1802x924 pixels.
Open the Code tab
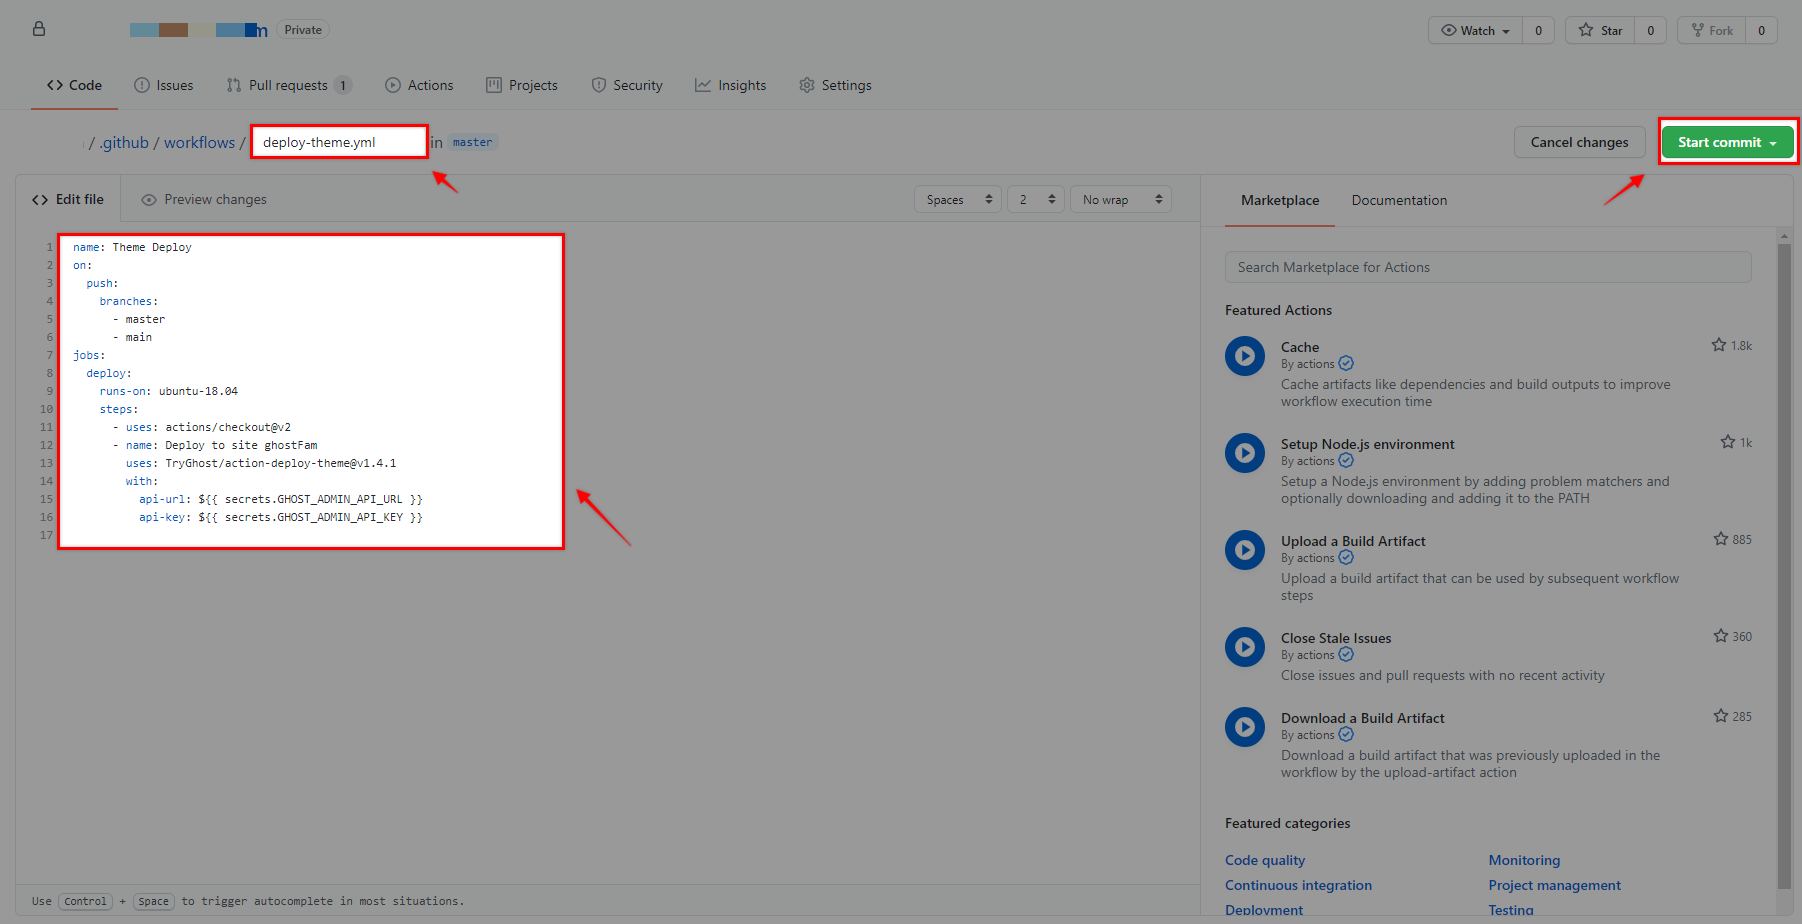(74, 85)
